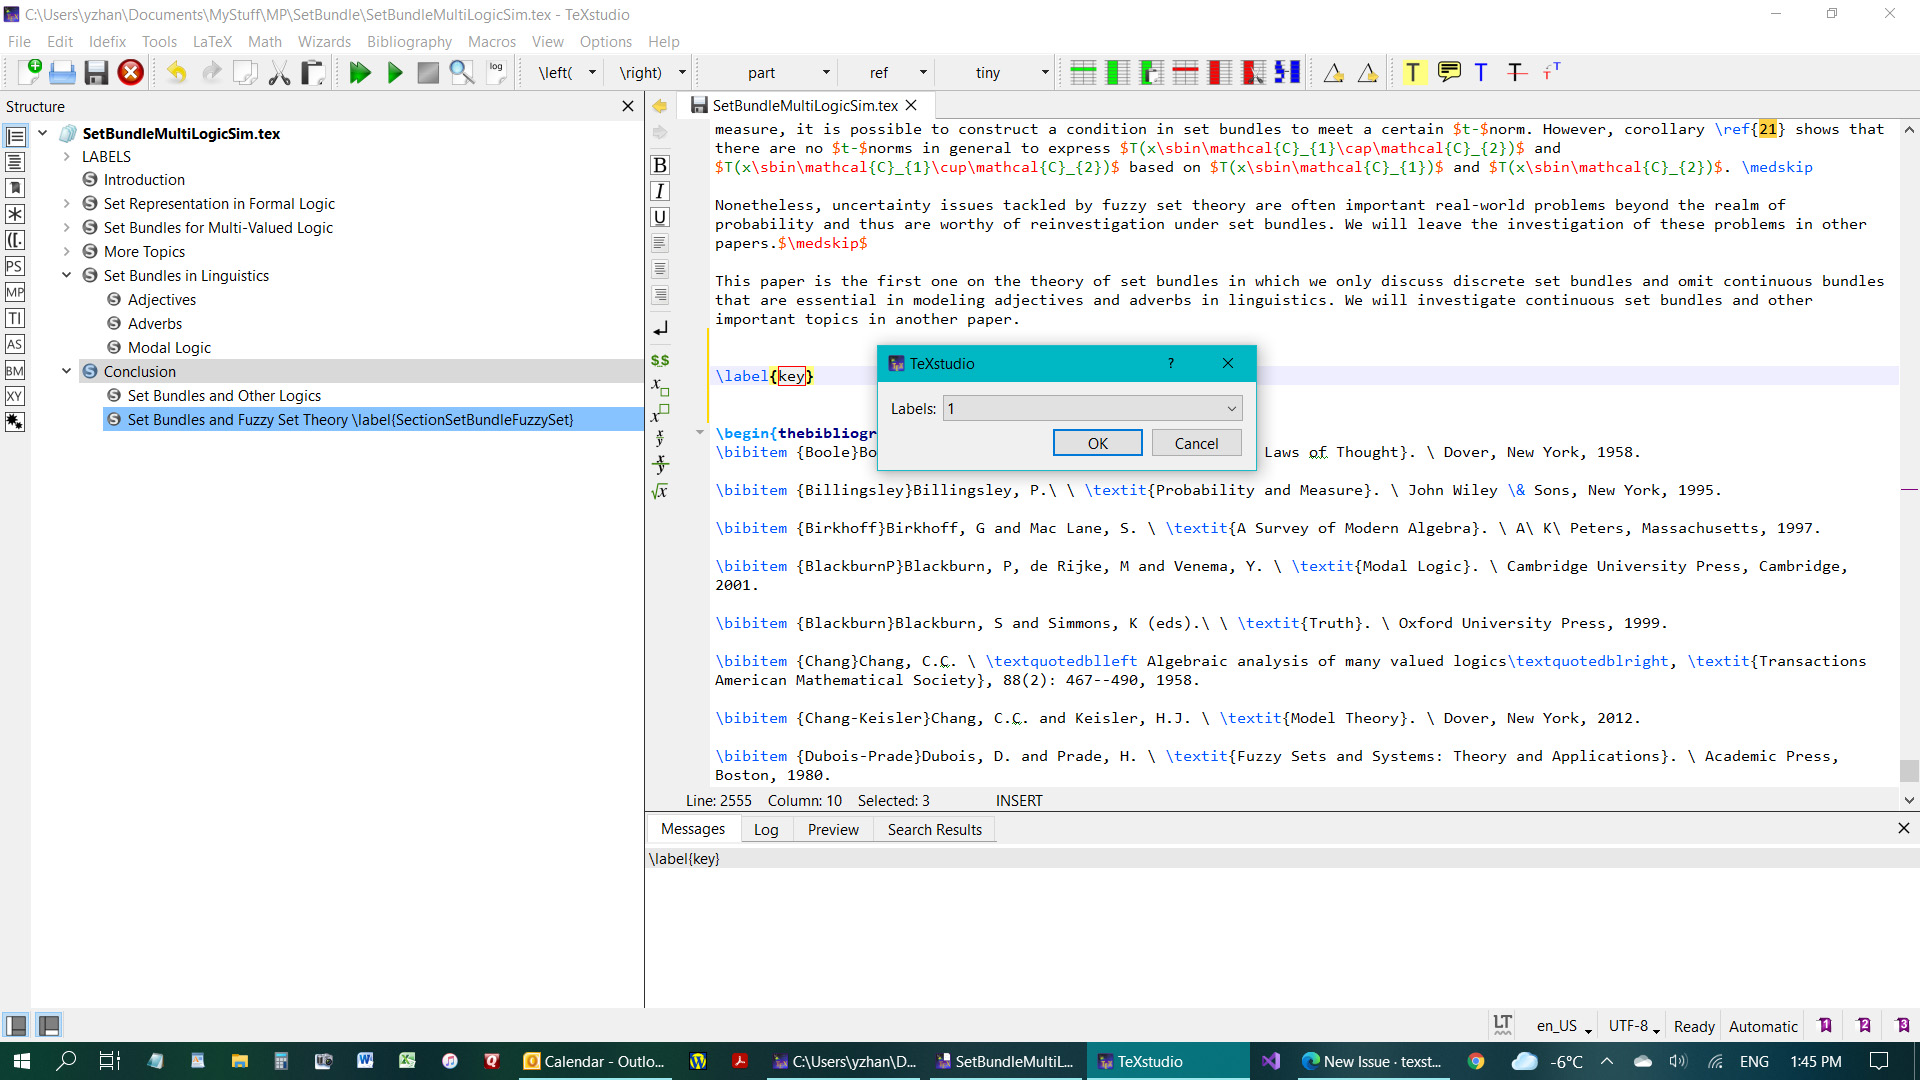Click Cancel in the TeXstudio dialog

click(x=1196, y=442)
